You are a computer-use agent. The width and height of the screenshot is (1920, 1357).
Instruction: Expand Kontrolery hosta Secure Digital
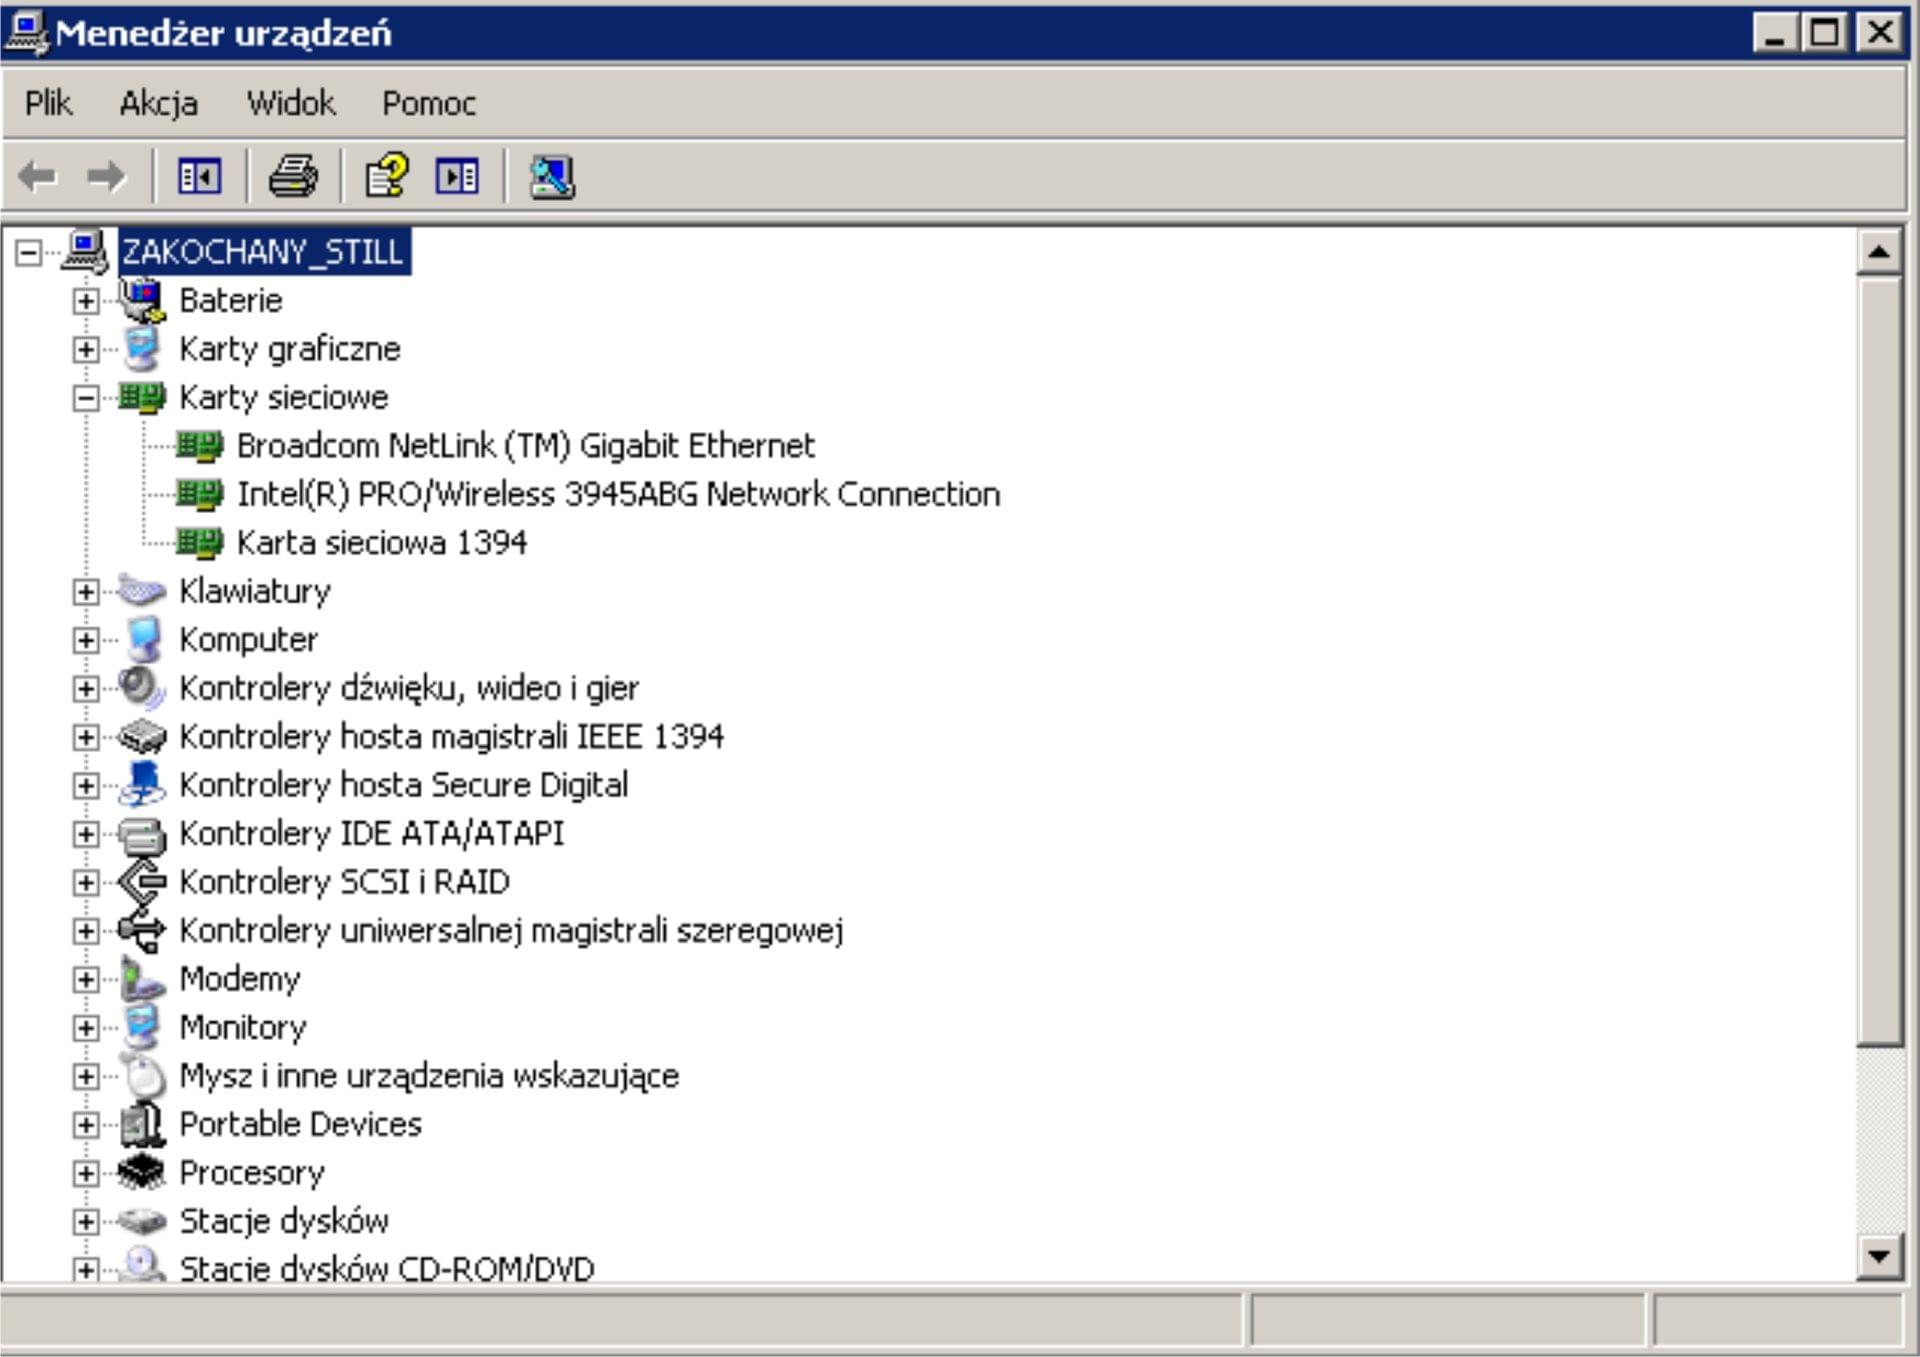tap(86, 785)
